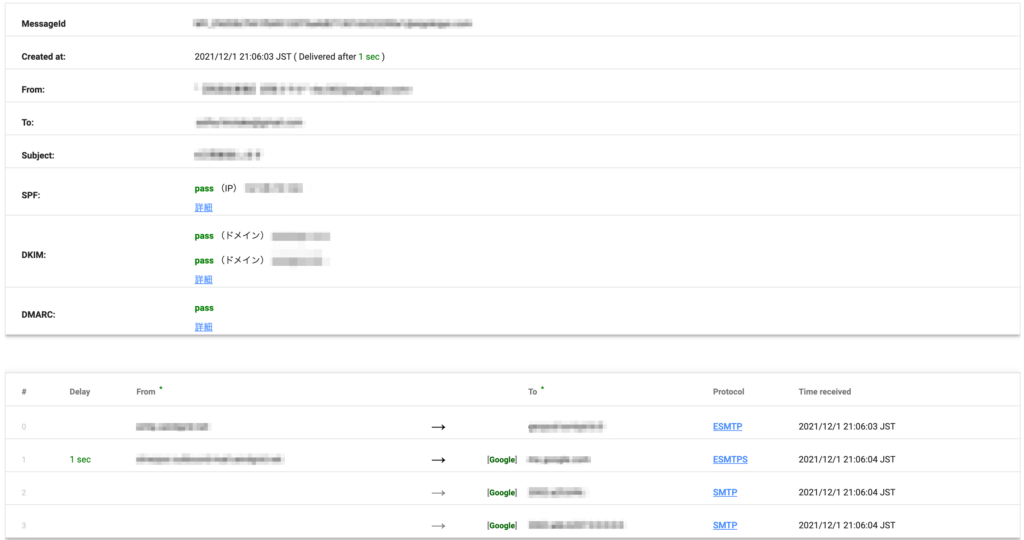The image size is (1024, 540).
Task: Open the DKIM details link
Action: click(203, 279)
